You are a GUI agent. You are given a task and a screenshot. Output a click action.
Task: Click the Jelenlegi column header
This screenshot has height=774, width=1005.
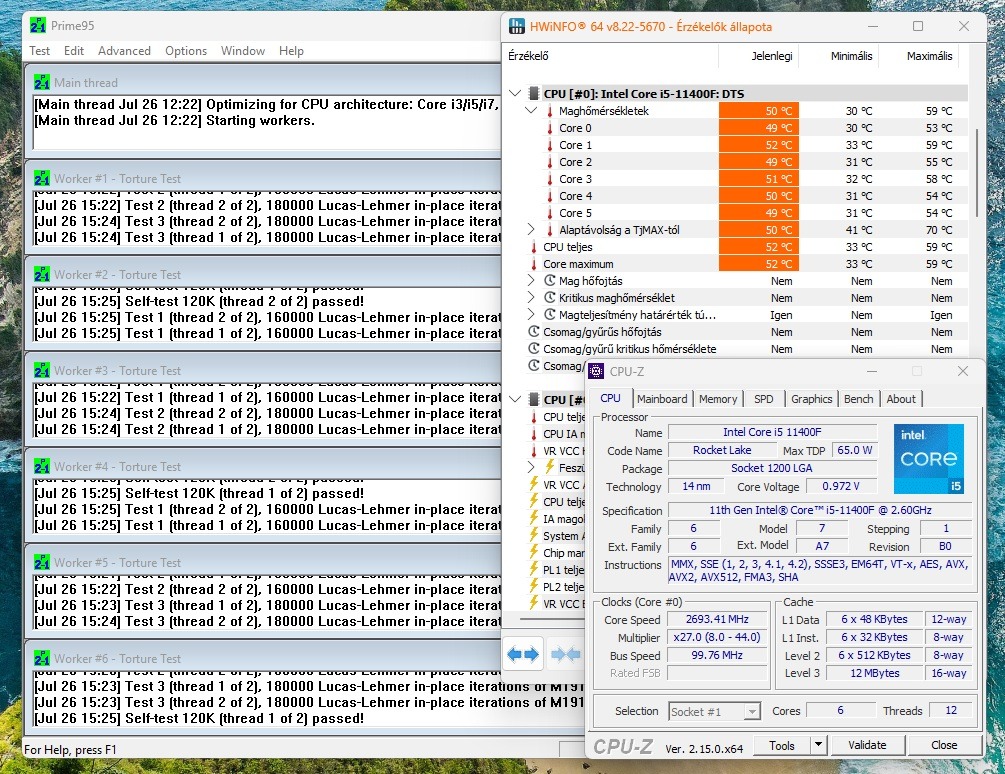point(759,56)
